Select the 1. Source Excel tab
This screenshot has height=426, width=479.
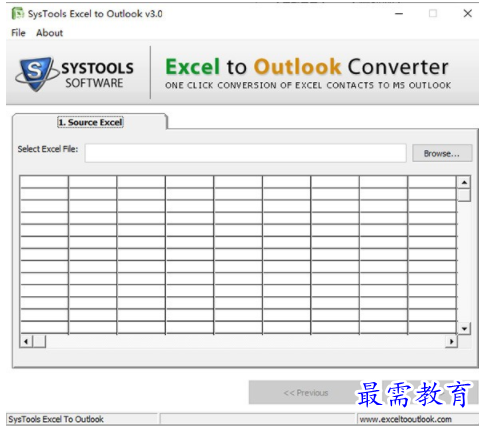(x=90, y=122)
